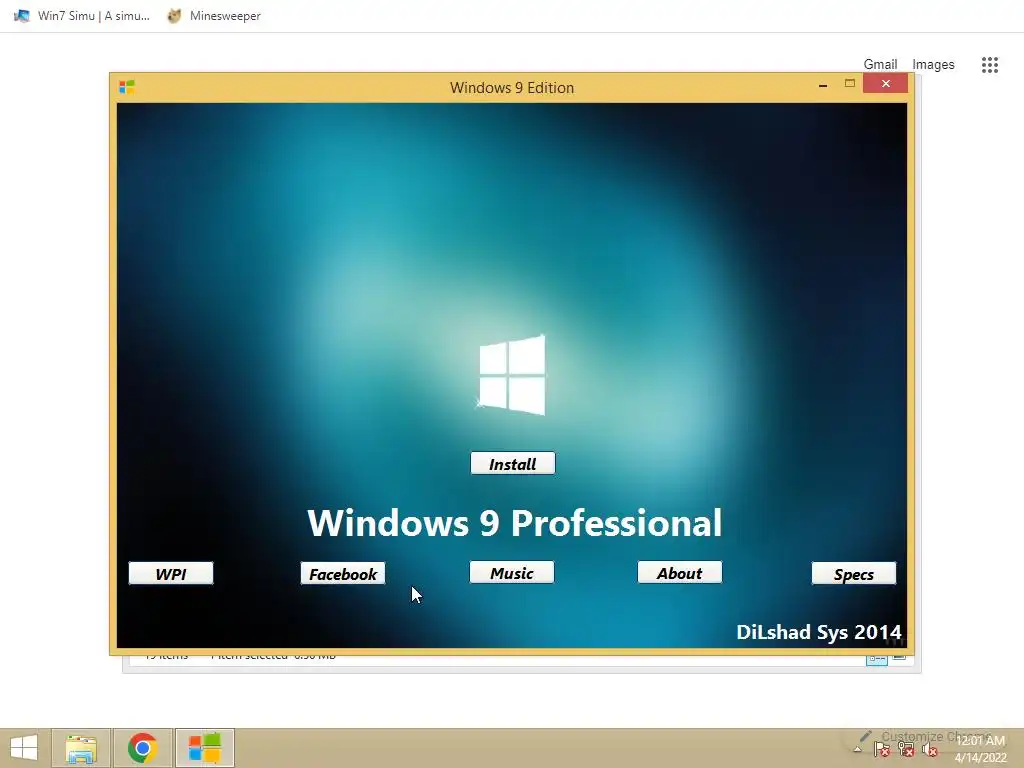Close the Windows 9 Edition window
1024x768 pixels.
886,84
